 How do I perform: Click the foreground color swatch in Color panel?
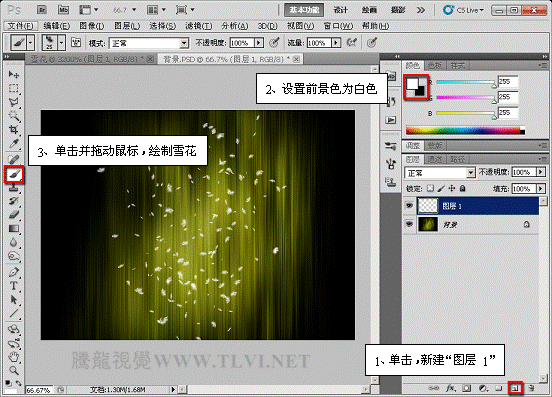tap(412, 84)
